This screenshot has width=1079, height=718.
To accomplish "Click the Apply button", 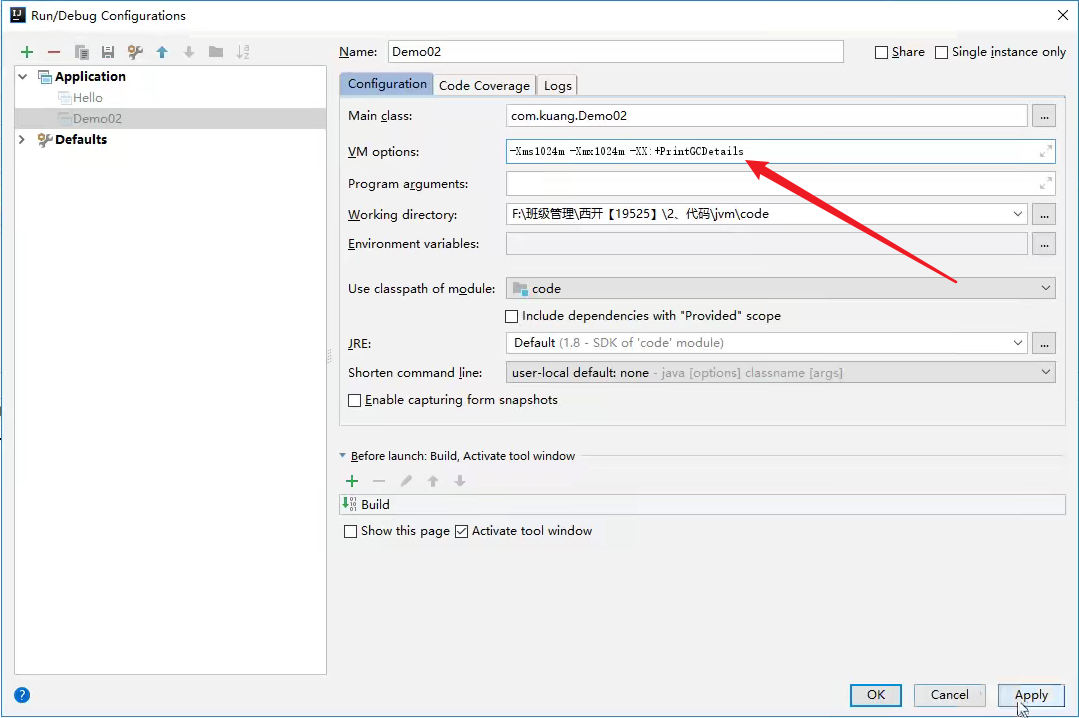I will tap(1031, 695).
